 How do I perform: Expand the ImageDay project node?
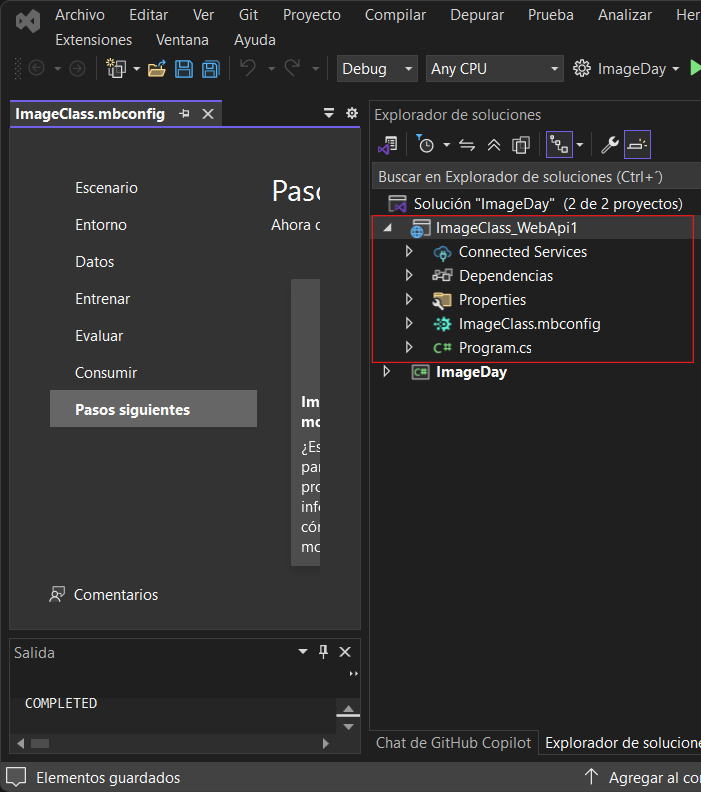tap(387, 372)
